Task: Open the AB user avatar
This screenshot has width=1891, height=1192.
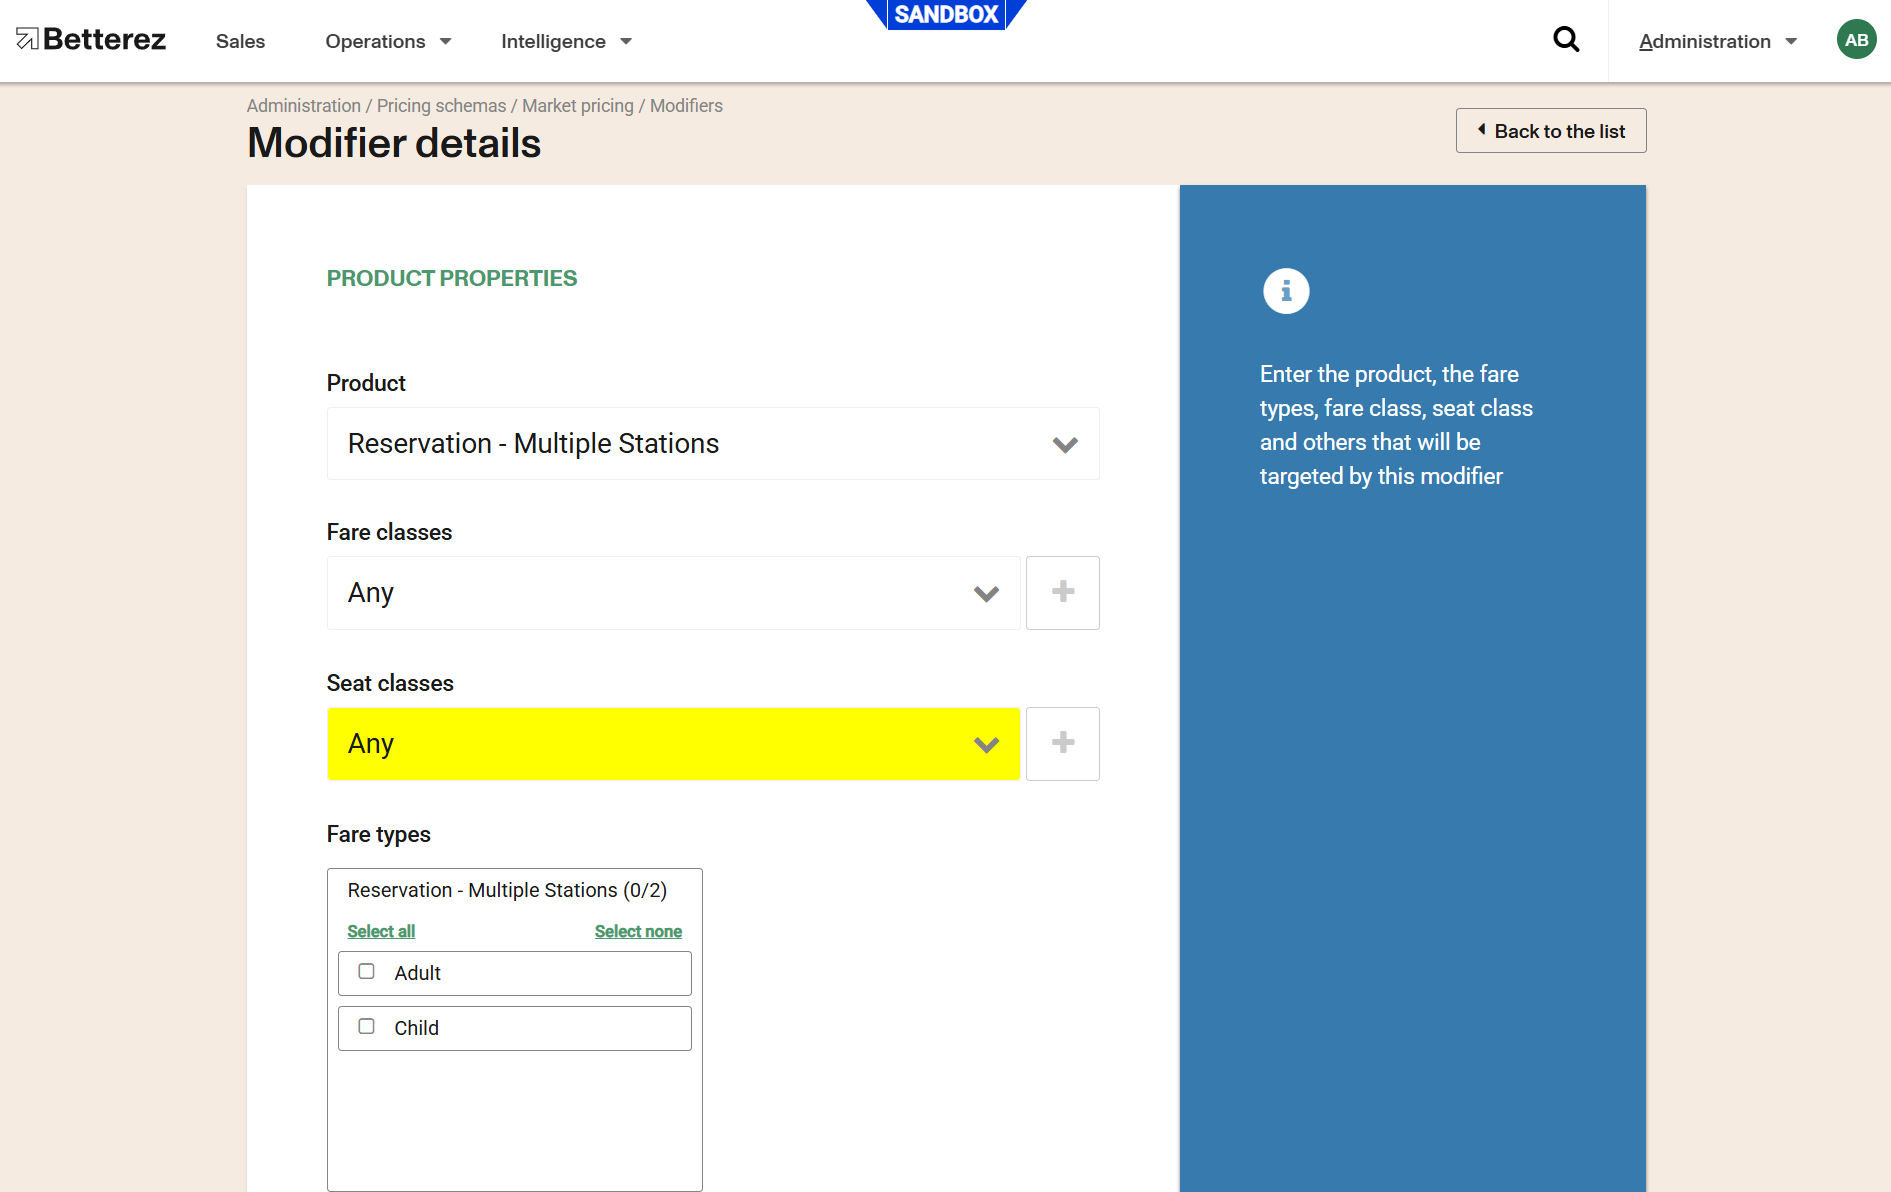Action: [1856, 40]
